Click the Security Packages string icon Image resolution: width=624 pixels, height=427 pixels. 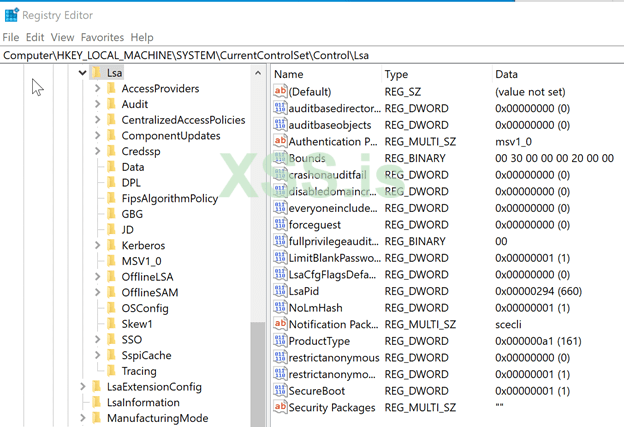pos(280,407)
